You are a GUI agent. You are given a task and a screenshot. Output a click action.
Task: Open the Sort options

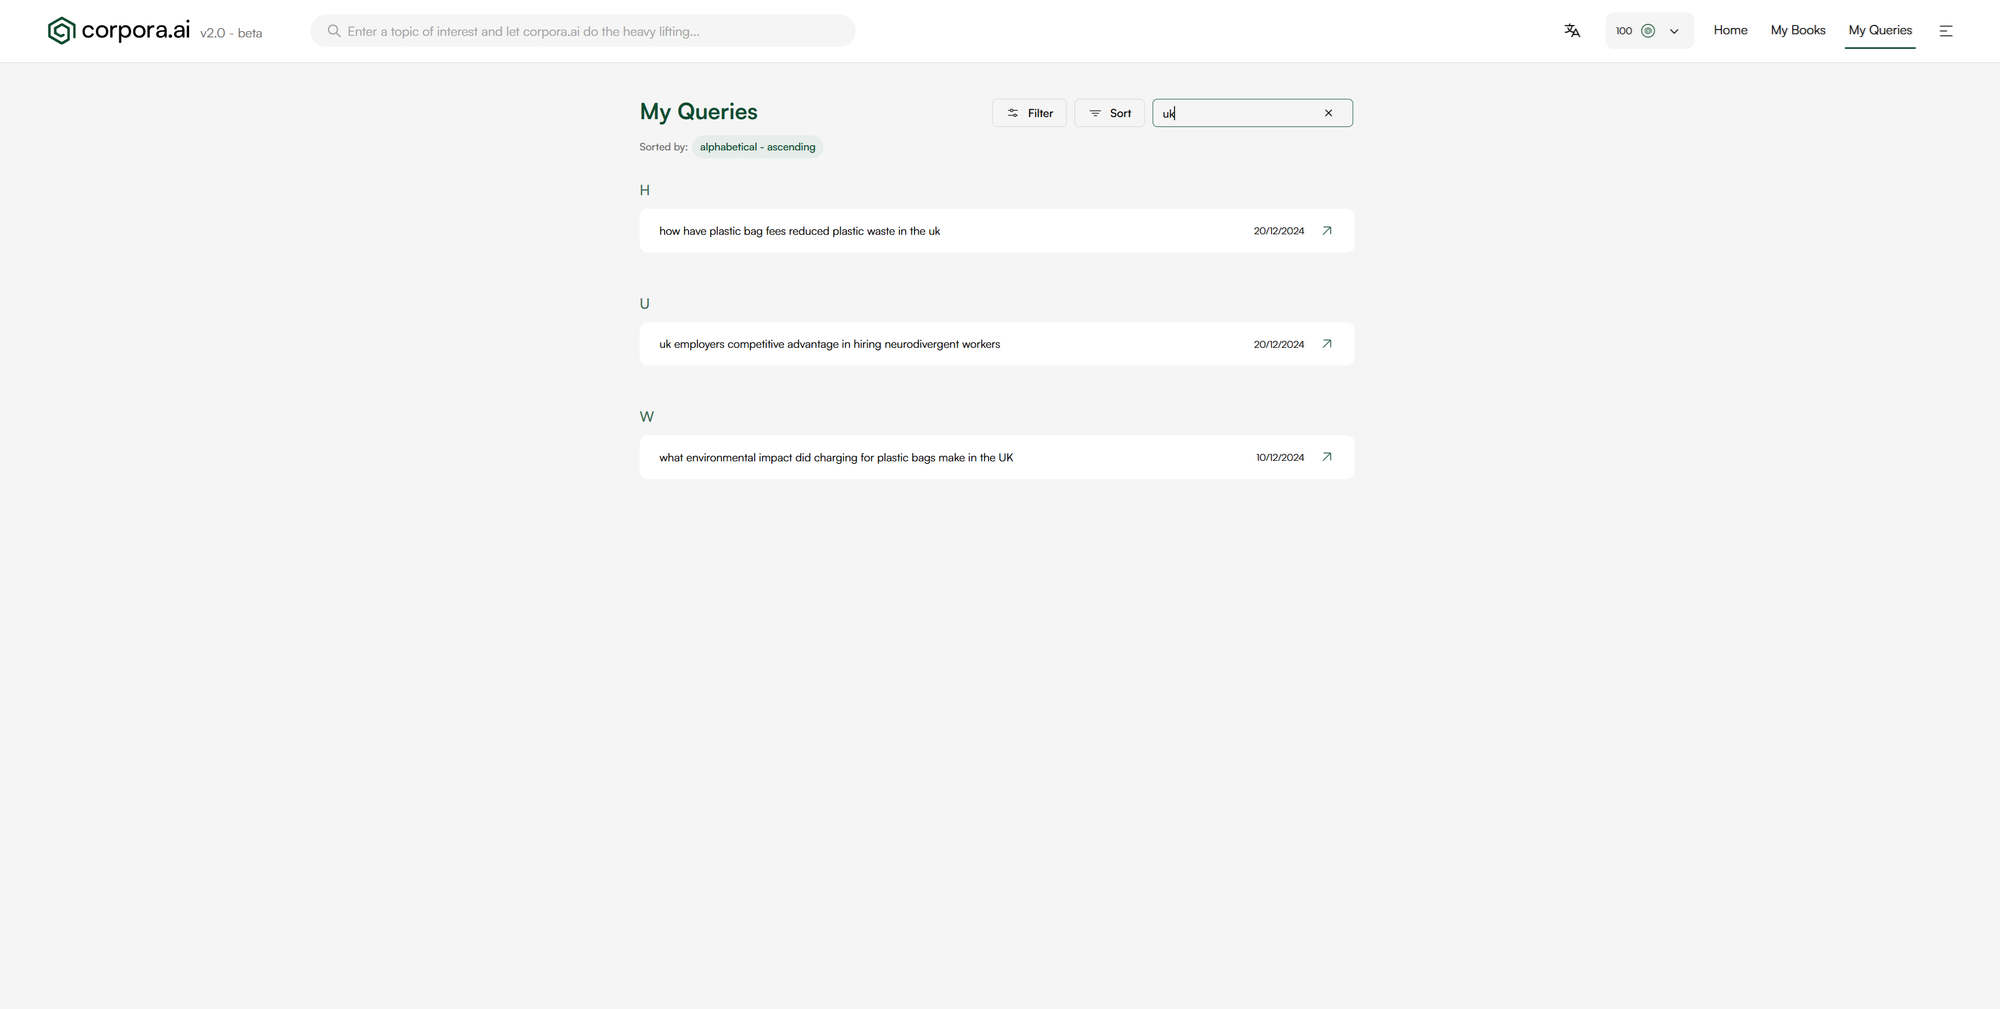[1109, 113]
